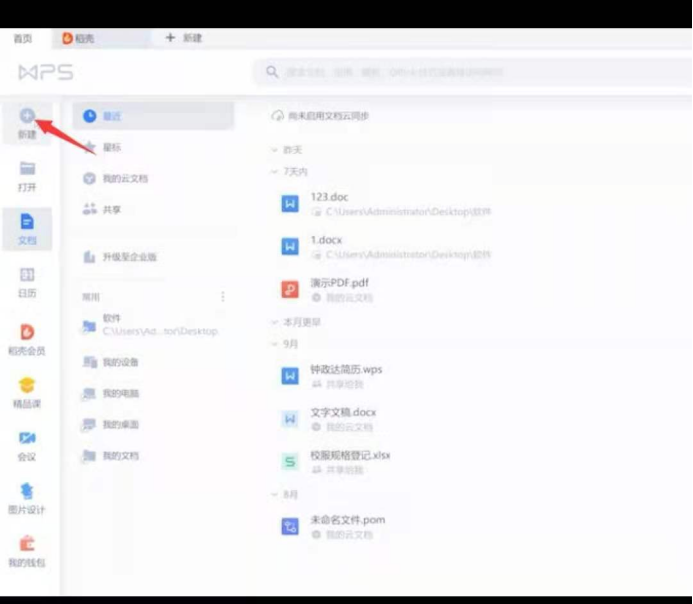693x604 pixels.
Task: Click the document search input field
Action: (x=473, y=72)
